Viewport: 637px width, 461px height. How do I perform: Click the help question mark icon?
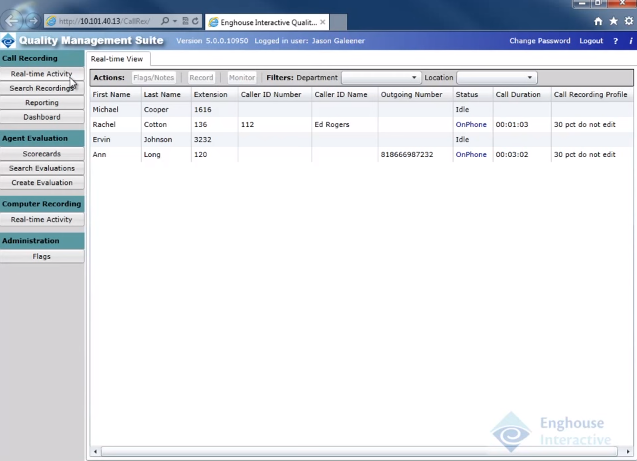(615, 41)
